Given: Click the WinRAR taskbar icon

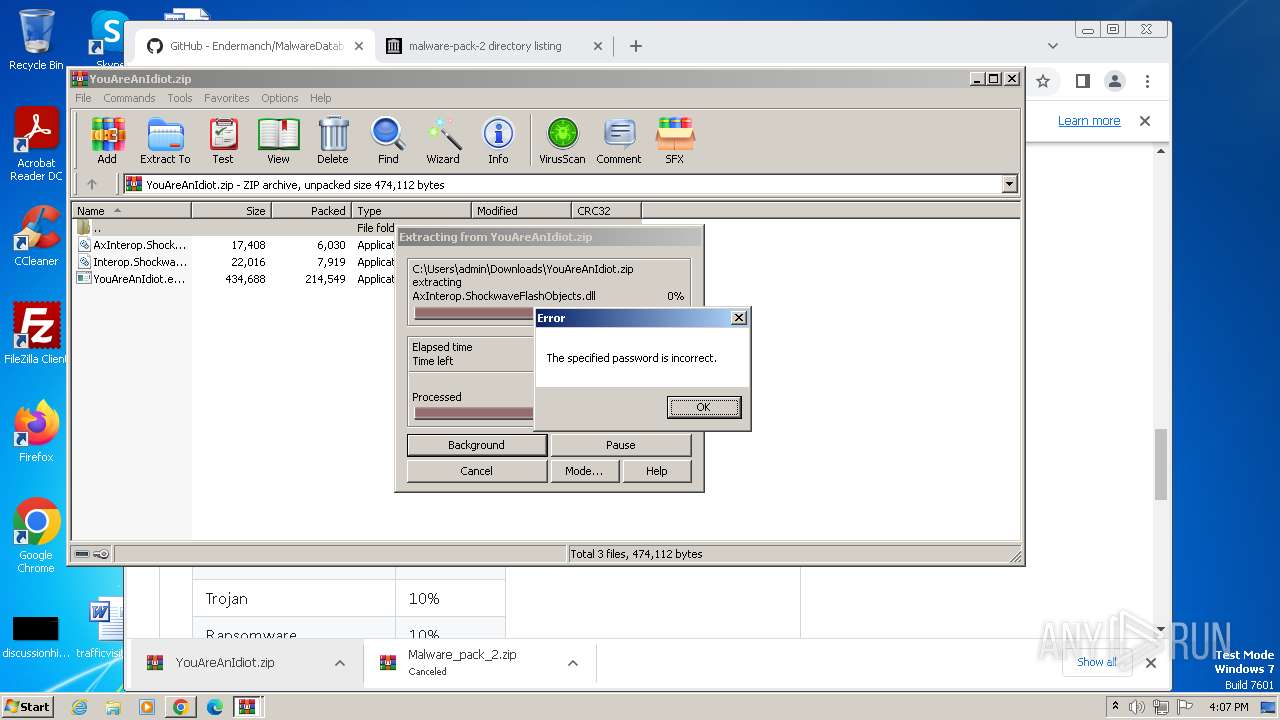Looking at the screenshot, I should click(247, 707).
